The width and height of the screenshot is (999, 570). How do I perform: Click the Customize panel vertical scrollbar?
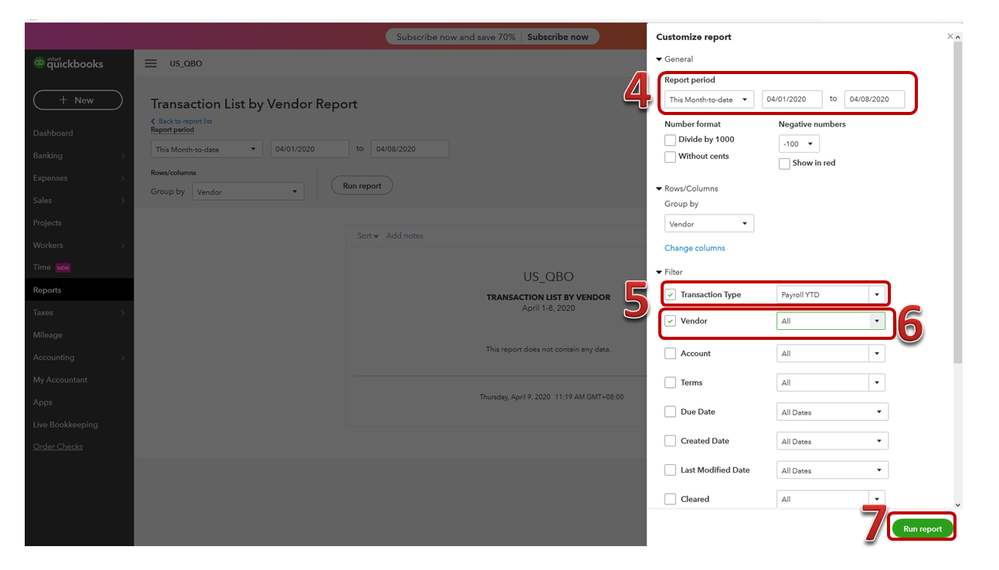click(x=958, y=203)
